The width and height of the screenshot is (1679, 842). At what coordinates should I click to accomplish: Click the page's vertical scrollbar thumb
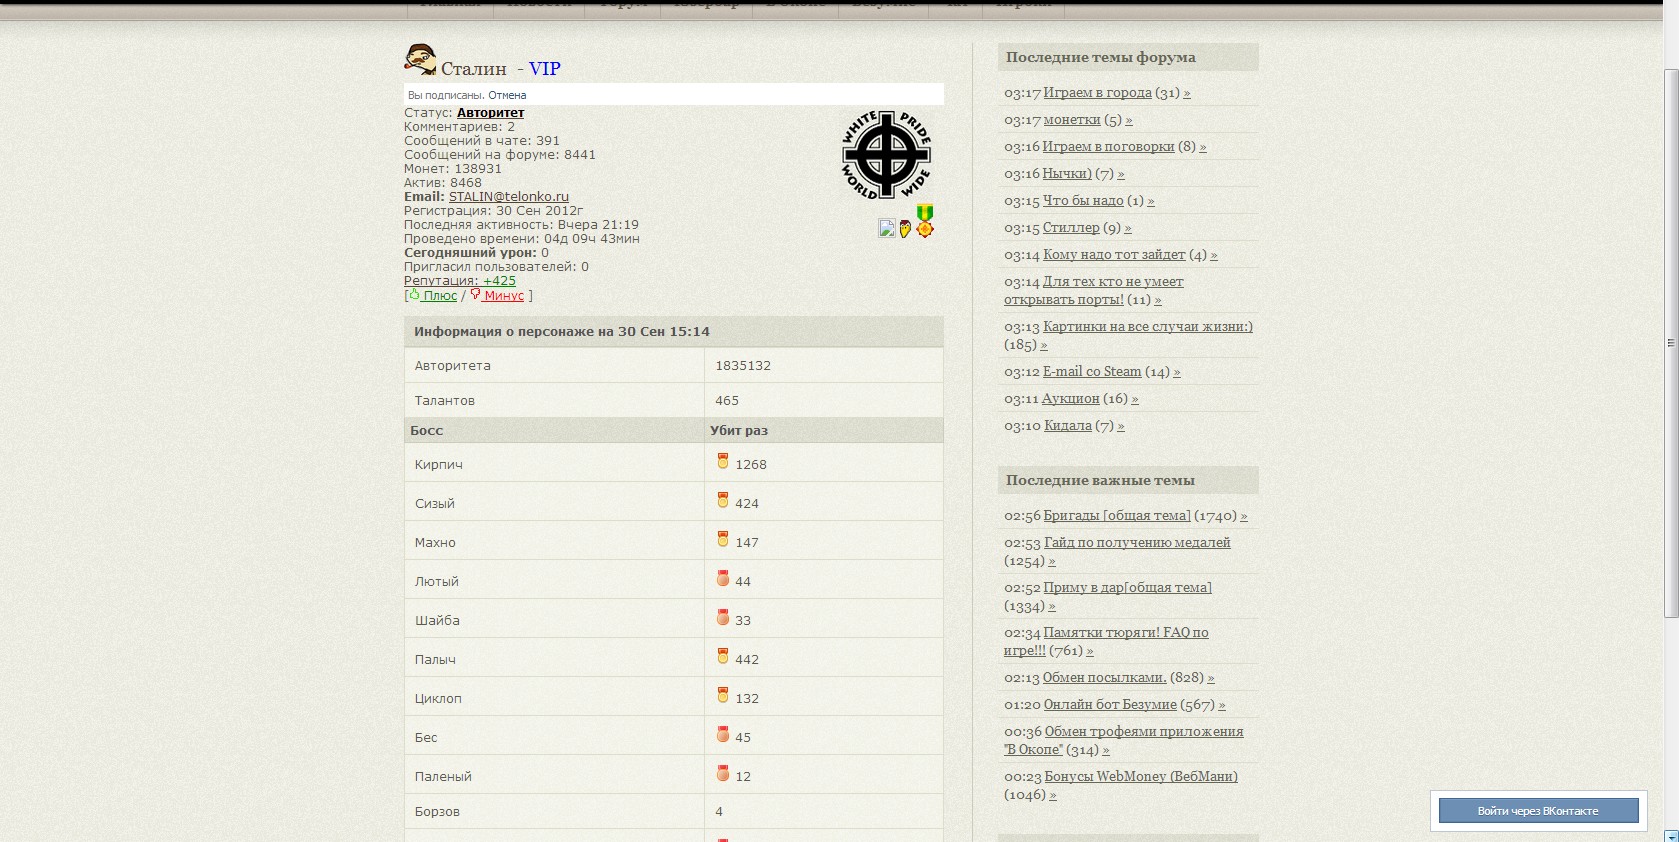1670,343
